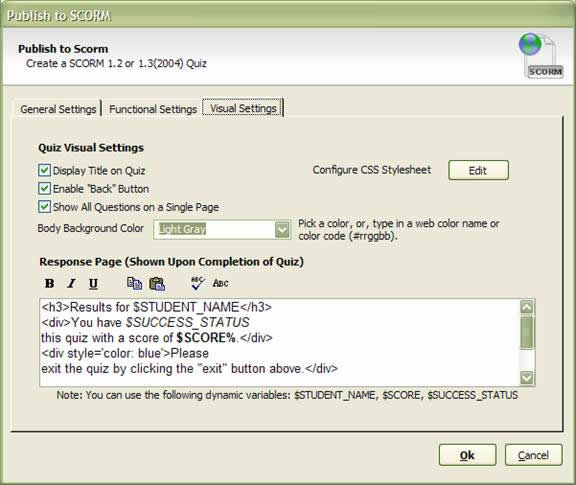Select the Visual Settings tab

(243, 108)
